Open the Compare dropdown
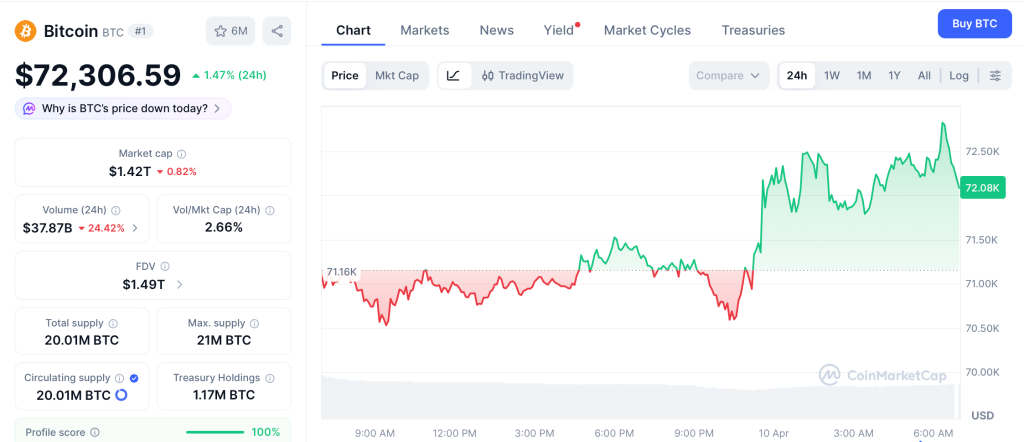This screenshot has height=442, width=1024. click(x=729, y=75)
